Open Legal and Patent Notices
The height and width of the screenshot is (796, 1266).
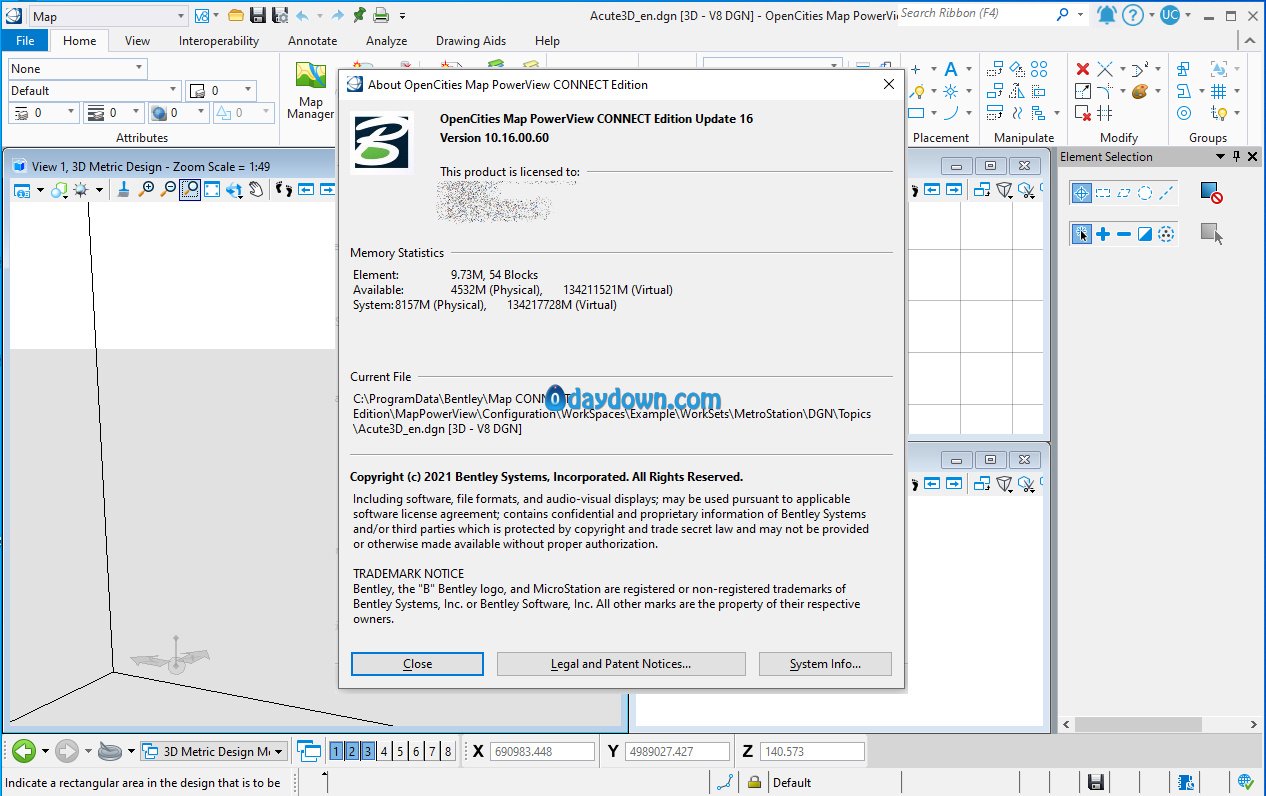621,664
